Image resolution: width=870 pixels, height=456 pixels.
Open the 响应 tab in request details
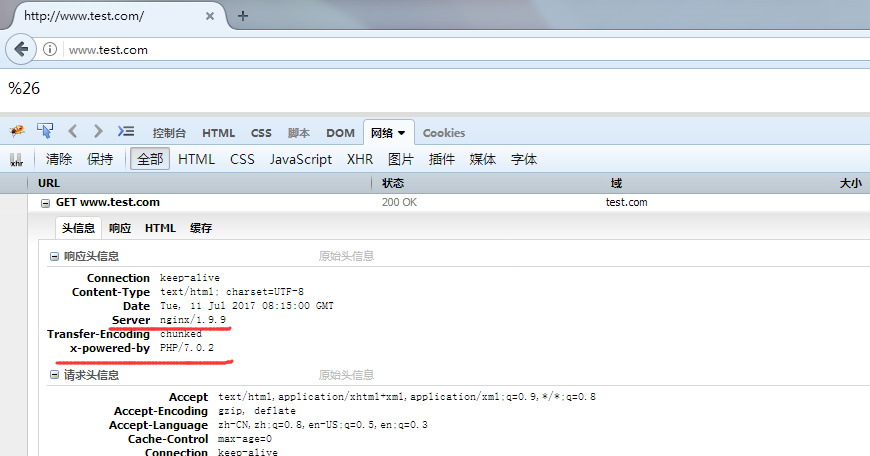click(120, 228)
